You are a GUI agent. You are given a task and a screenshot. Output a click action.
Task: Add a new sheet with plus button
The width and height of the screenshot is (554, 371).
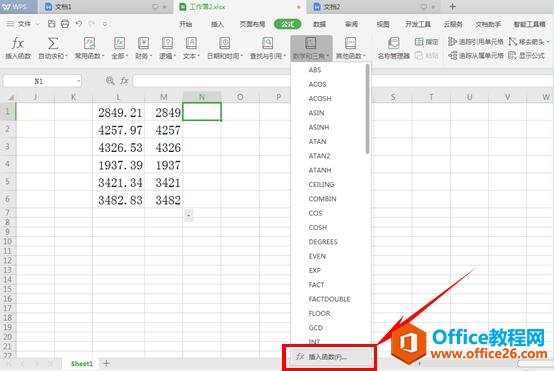(x=106, y=363)
